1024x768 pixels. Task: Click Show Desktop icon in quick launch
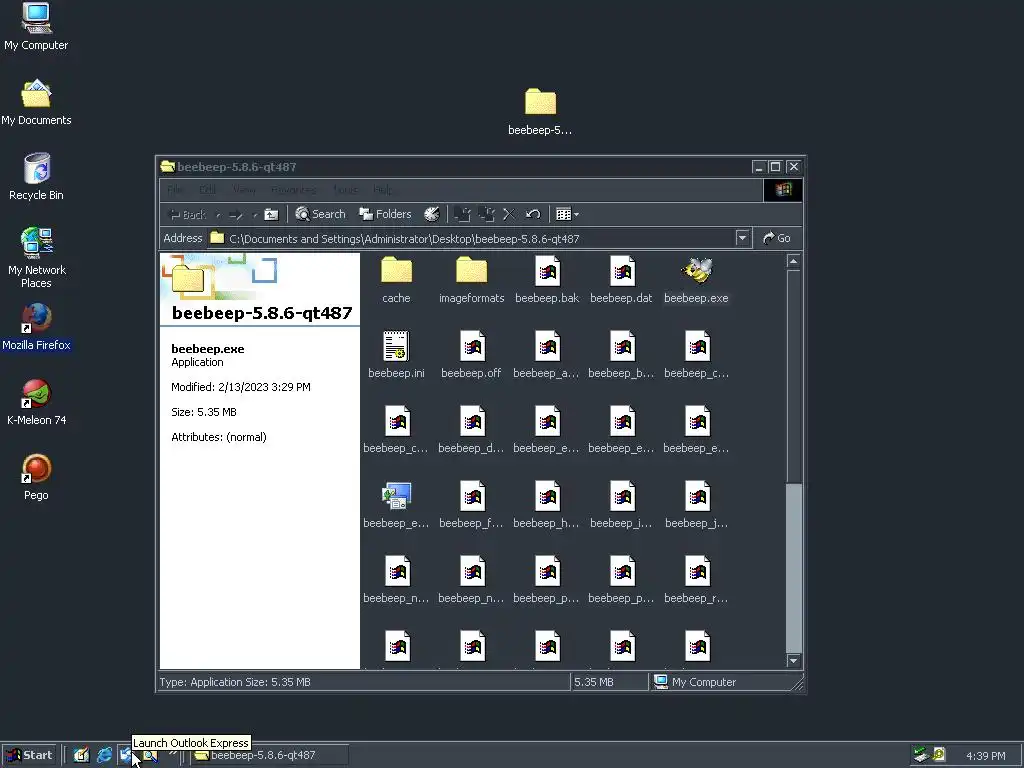(x=81, y=755)
